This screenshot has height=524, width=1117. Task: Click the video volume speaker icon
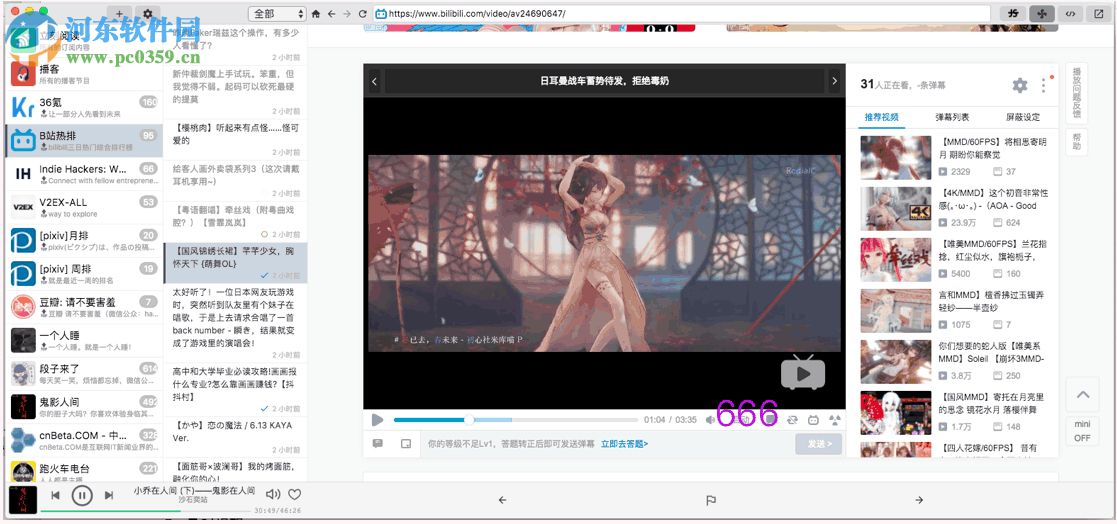pos(710,420)
